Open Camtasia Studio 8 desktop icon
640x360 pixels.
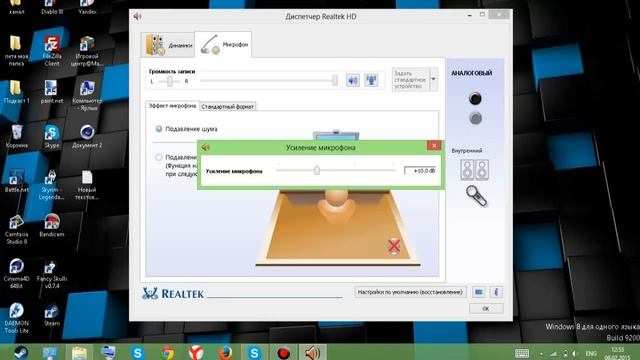[16, 229]
